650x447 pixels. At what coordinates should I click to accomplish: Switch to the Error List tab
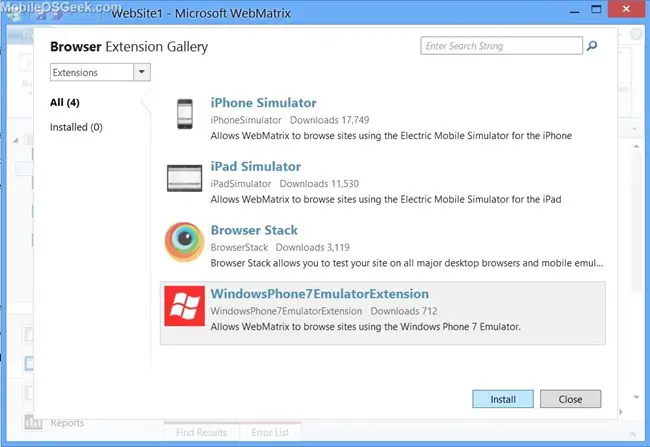pos(270,432)
